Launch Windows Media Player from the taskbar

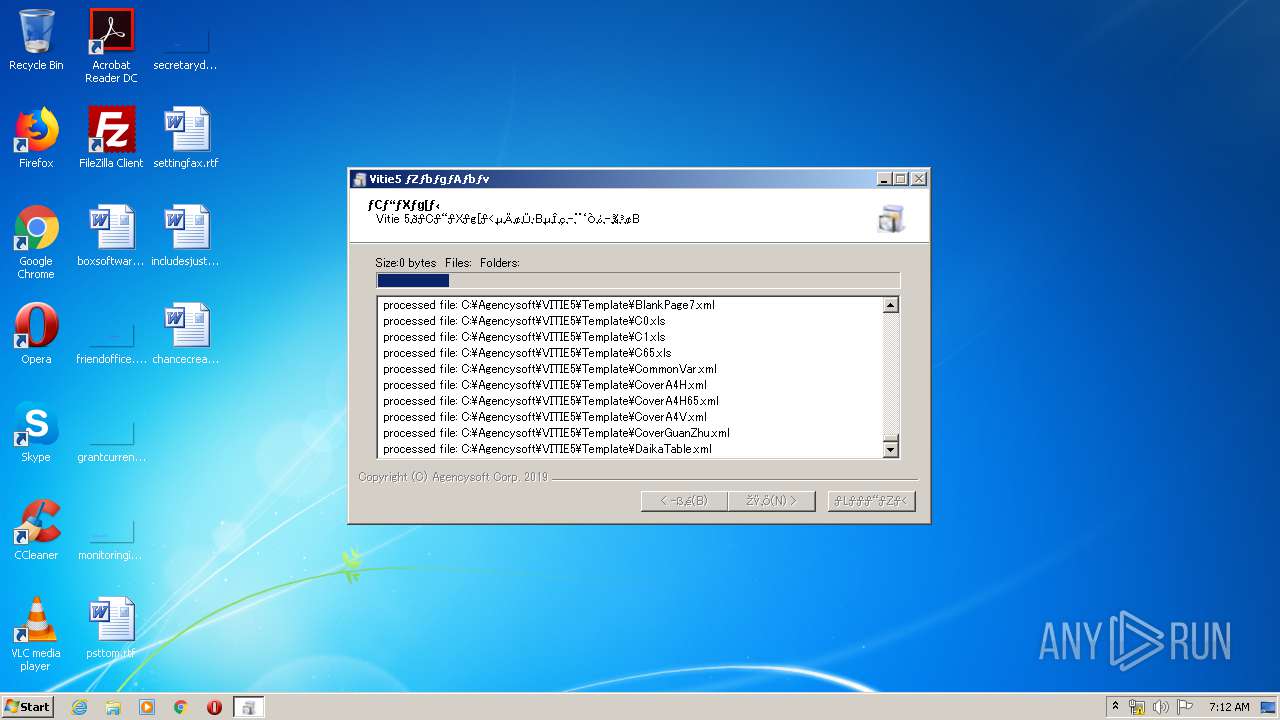click(147, 707)
